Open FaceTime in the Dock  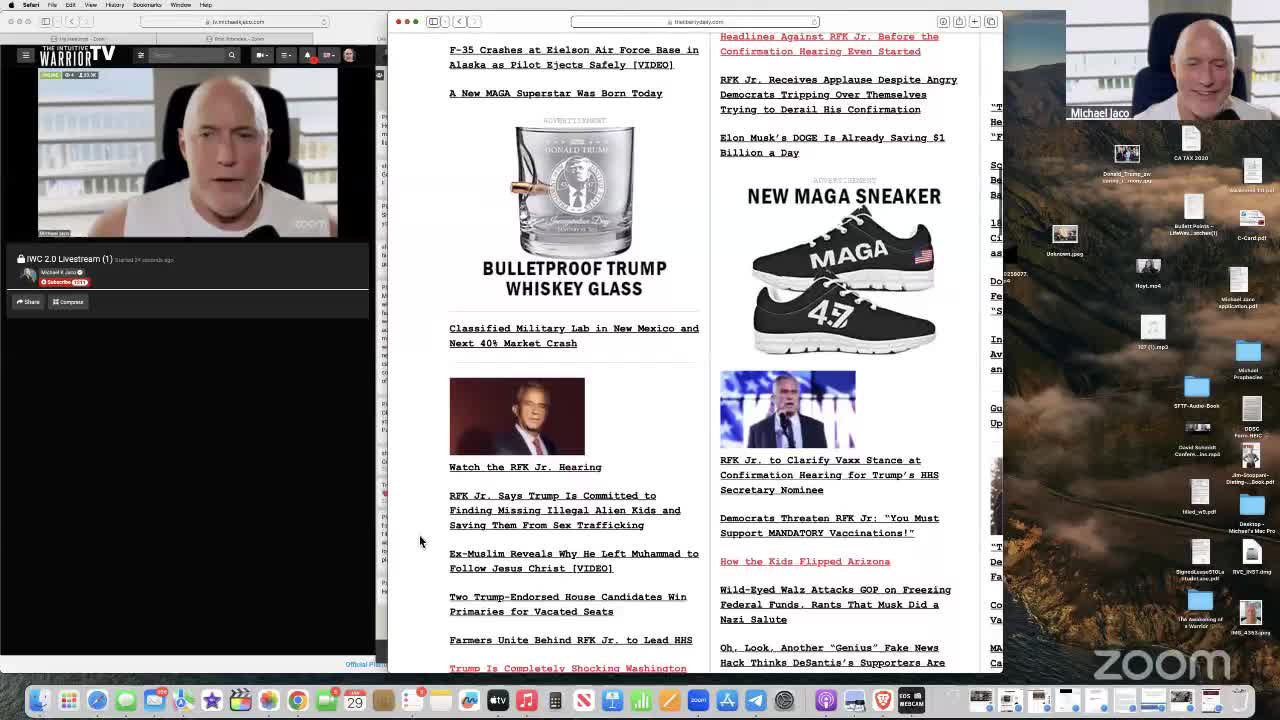[x=326, y=701]
